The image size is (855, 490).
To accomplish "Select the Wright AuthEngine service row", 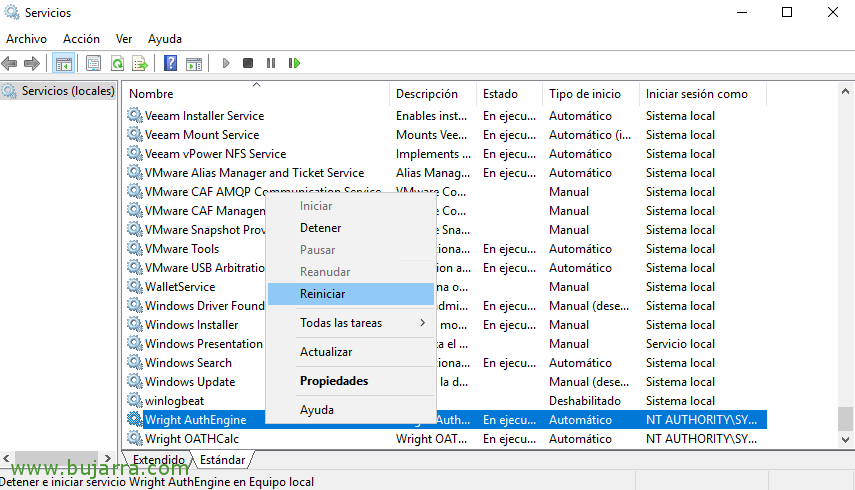I will (x=445, y=420).
